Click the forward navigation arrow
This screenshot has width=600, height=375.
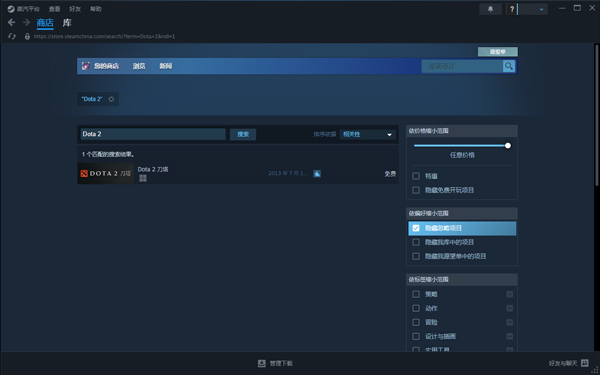point(26,23)
